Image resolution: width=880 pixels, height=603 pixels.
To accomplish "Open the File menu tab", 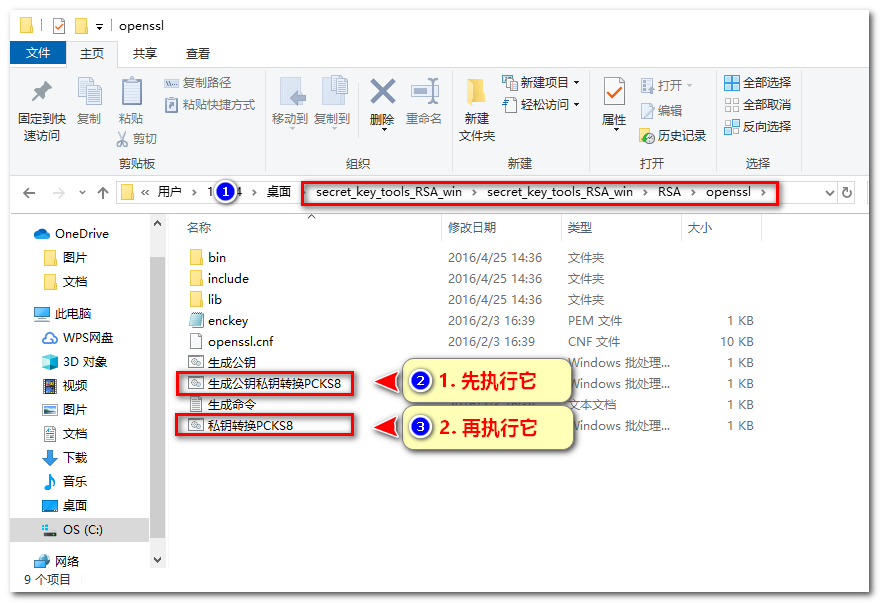I will 38,53.
